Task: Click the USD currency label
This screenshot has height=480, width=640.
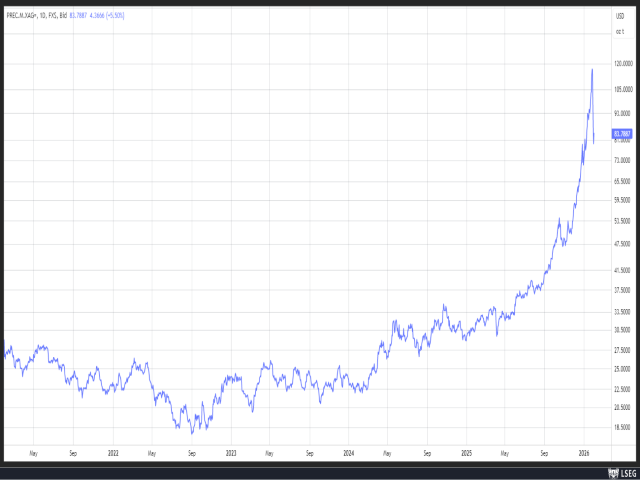Action: [x=619, y=15]
